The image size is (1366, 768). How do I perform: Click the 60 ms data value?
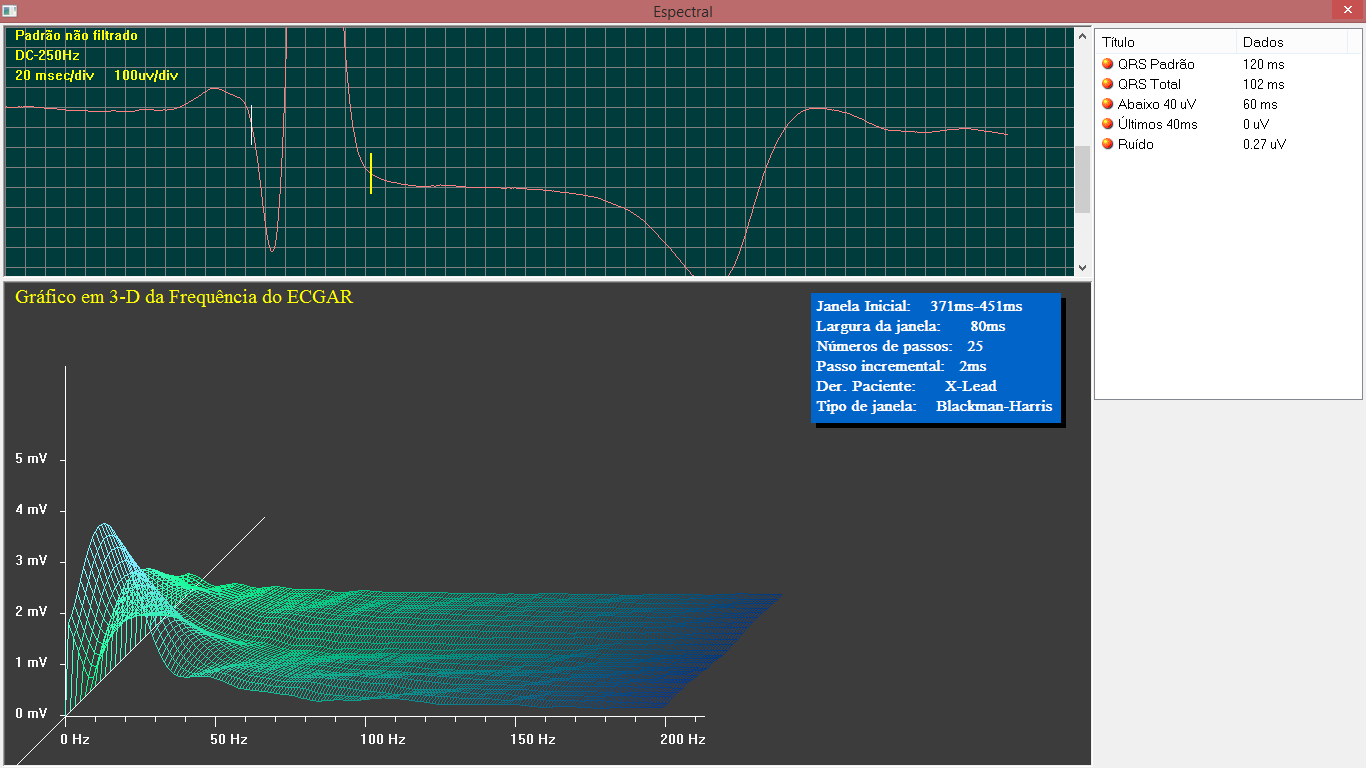[x=1260, y=104]
